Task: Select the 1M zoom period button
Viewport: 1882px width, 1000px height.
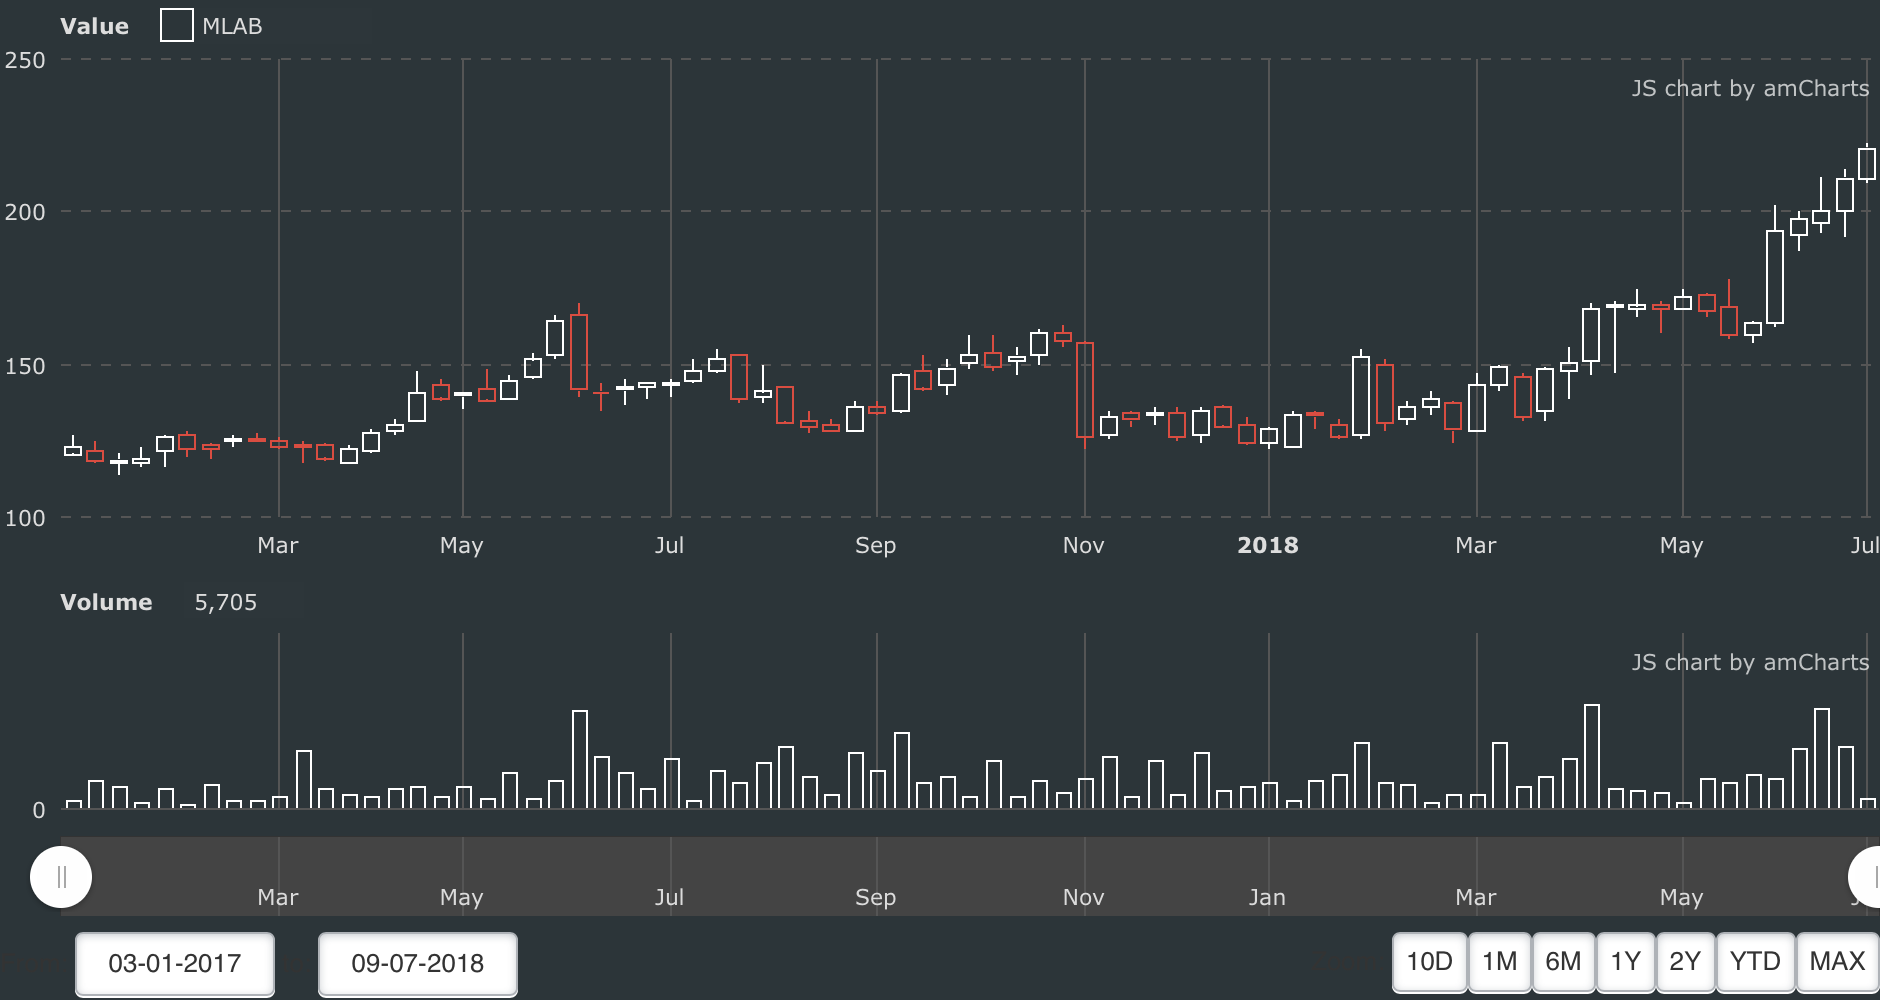Action: coord(1500,962)
